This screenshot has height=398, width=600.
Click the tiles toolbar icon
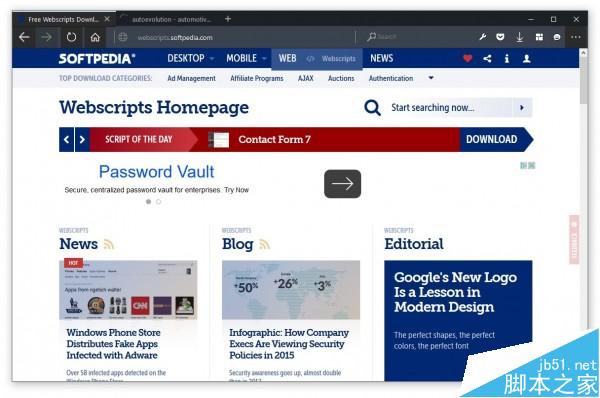coord(539,37)
